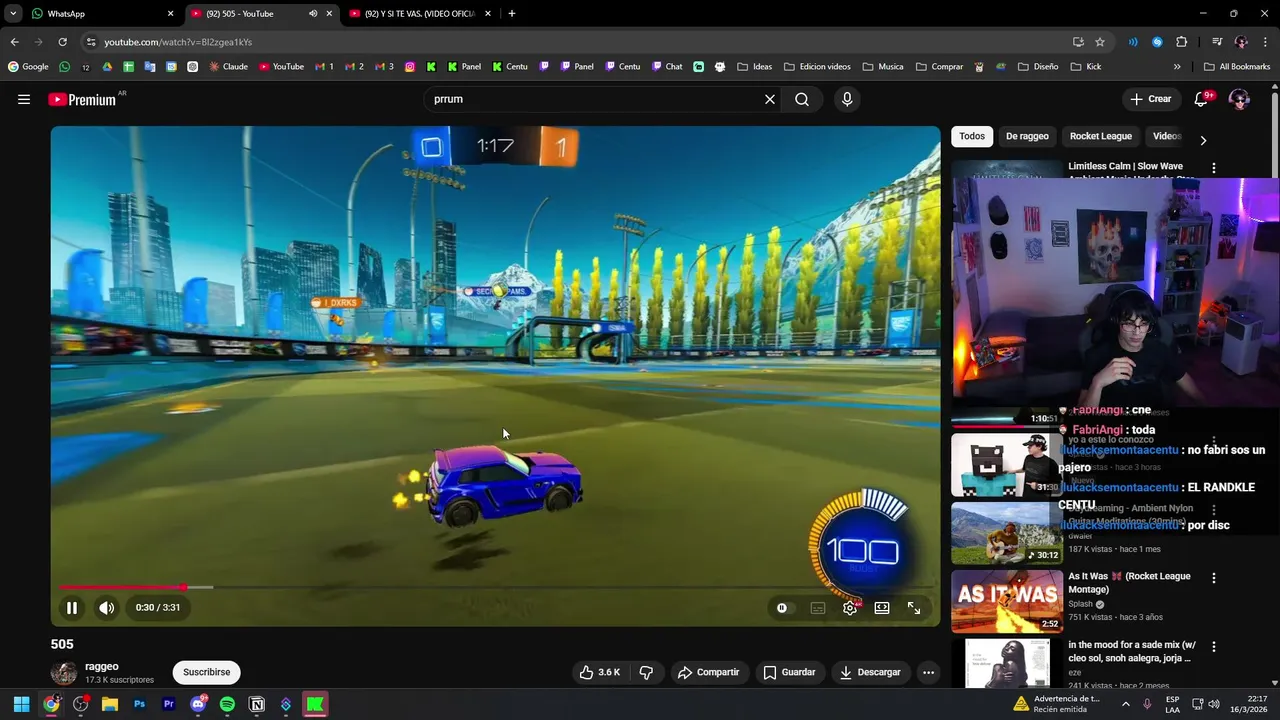Open the raggeo channel name link
The width and height of the screenshot is (1280, 720).
(102, 666)
